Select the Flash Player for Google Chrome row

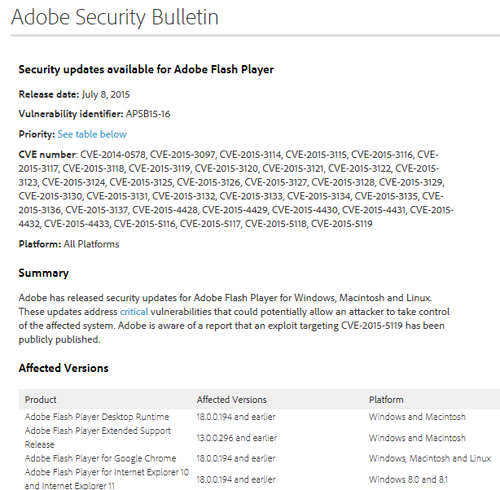coord(259,458)
